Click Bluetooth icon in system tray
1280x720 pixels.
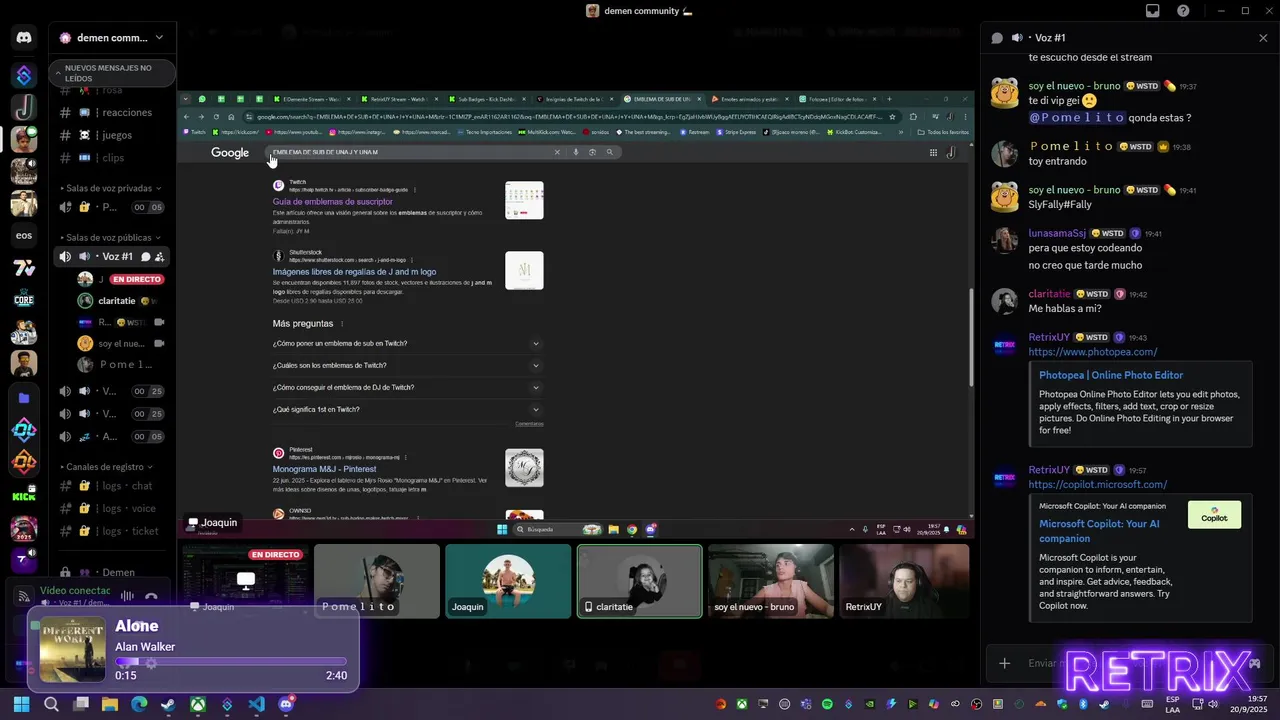coord(1083,704)
